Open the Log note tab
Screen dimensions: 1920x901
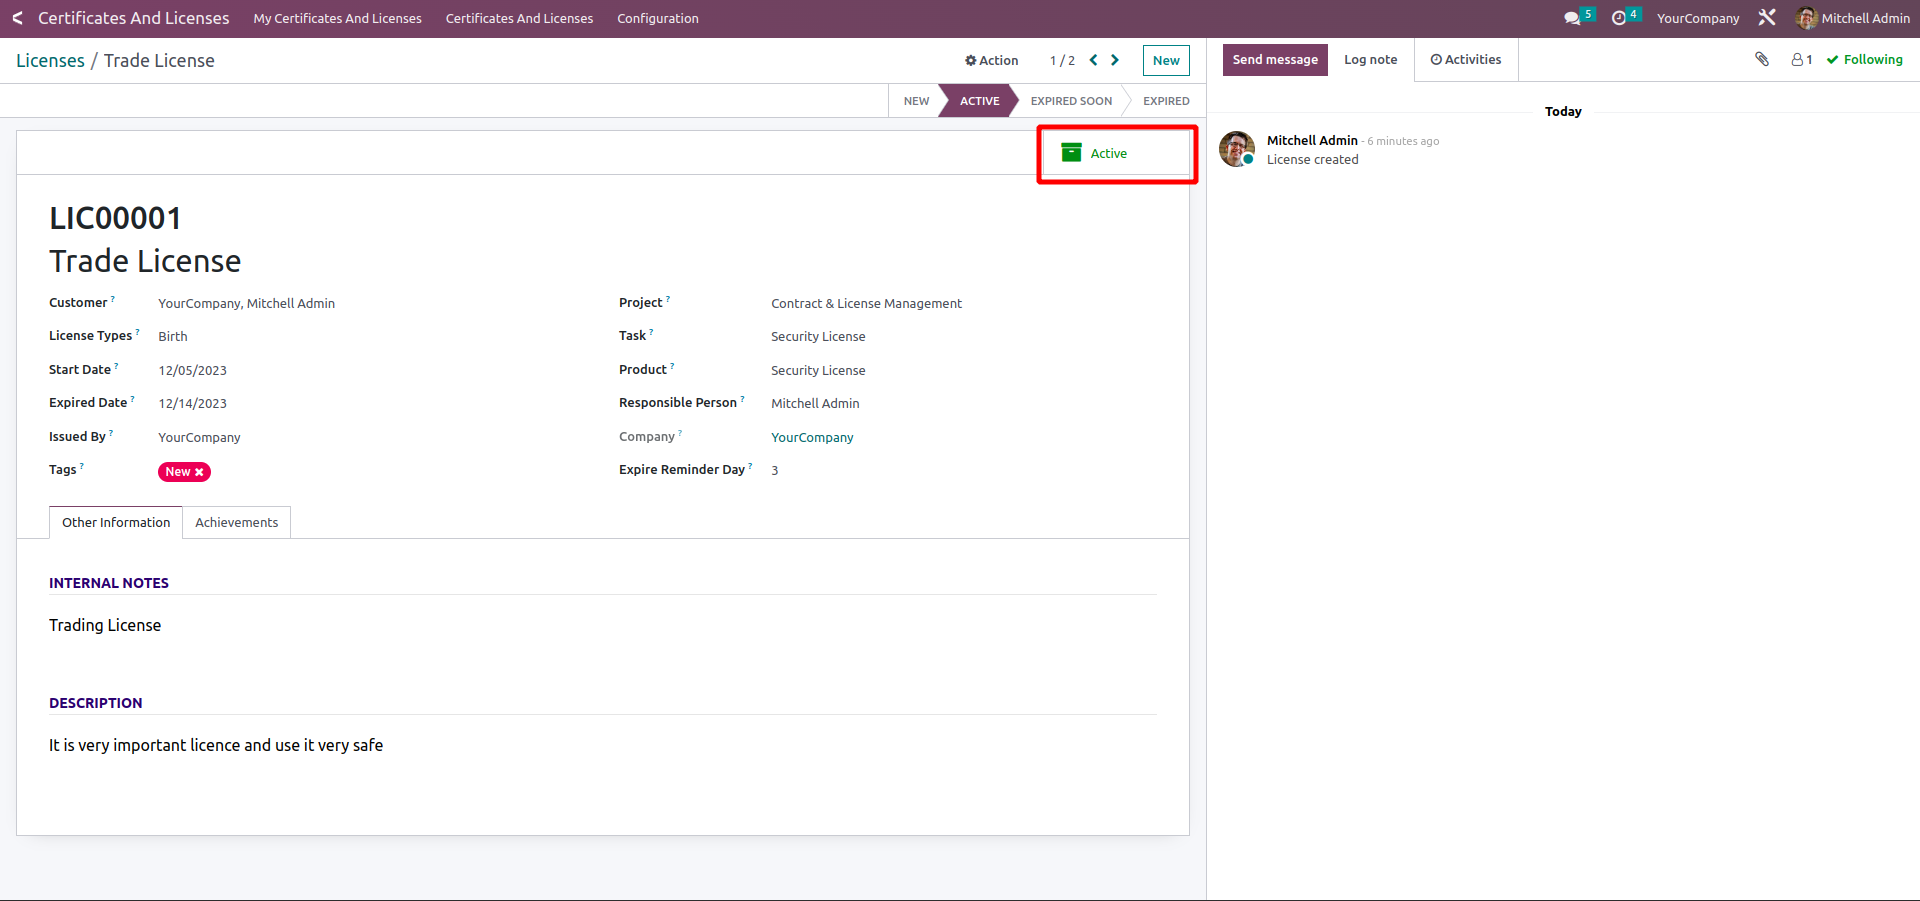tap(1370, 59)
